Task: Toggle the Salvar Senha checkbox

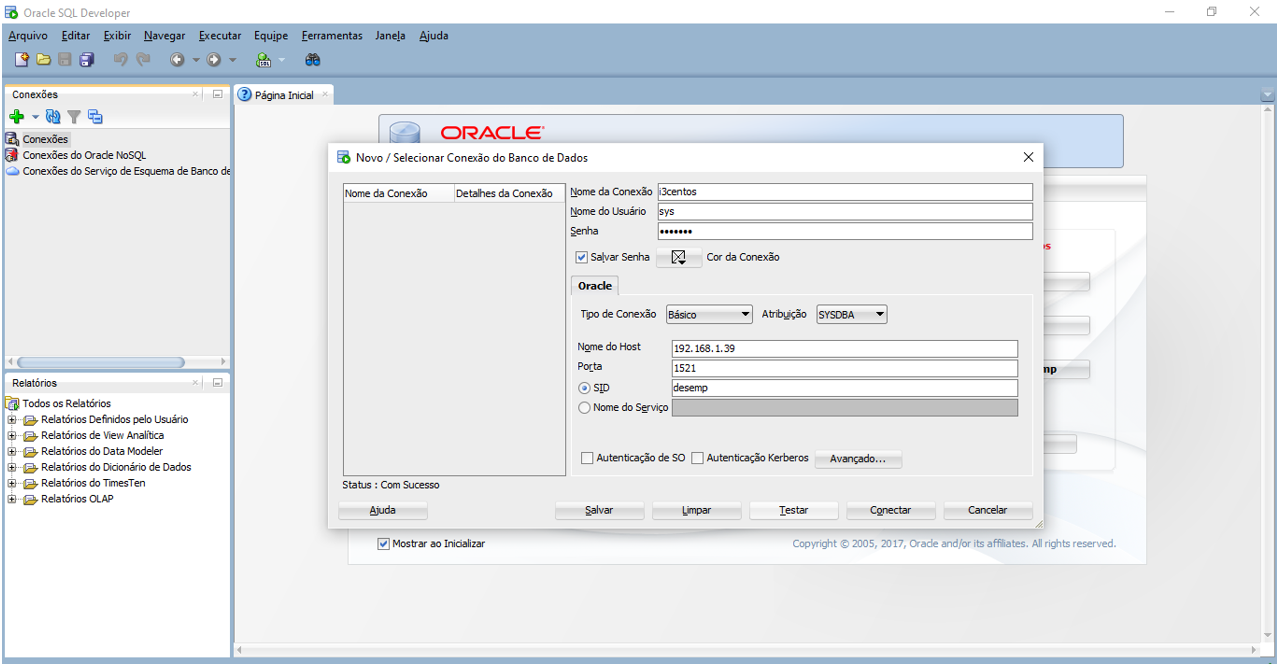Action: [x=582, y=257]
